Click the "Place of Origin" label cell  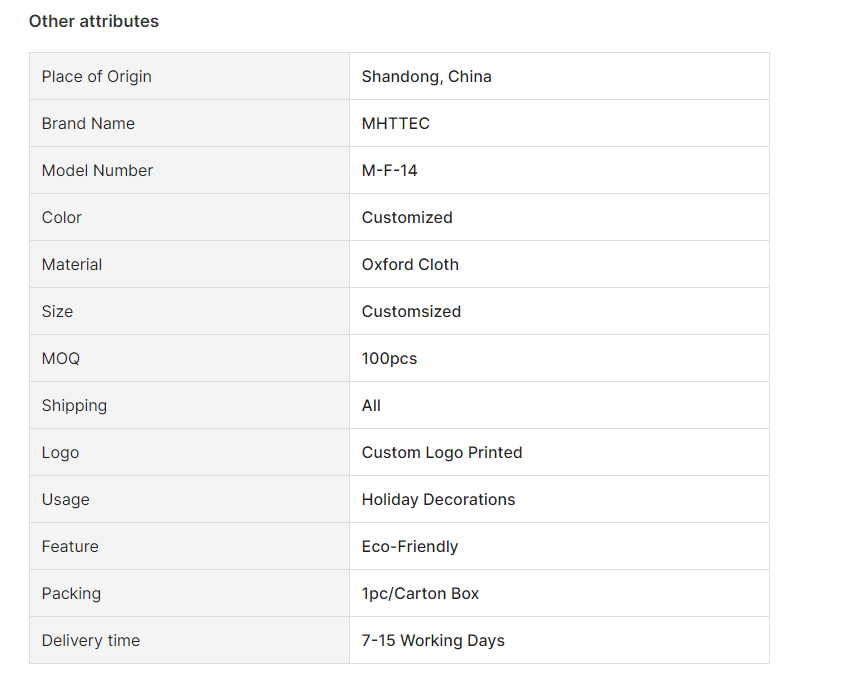[x=96, y=77]
